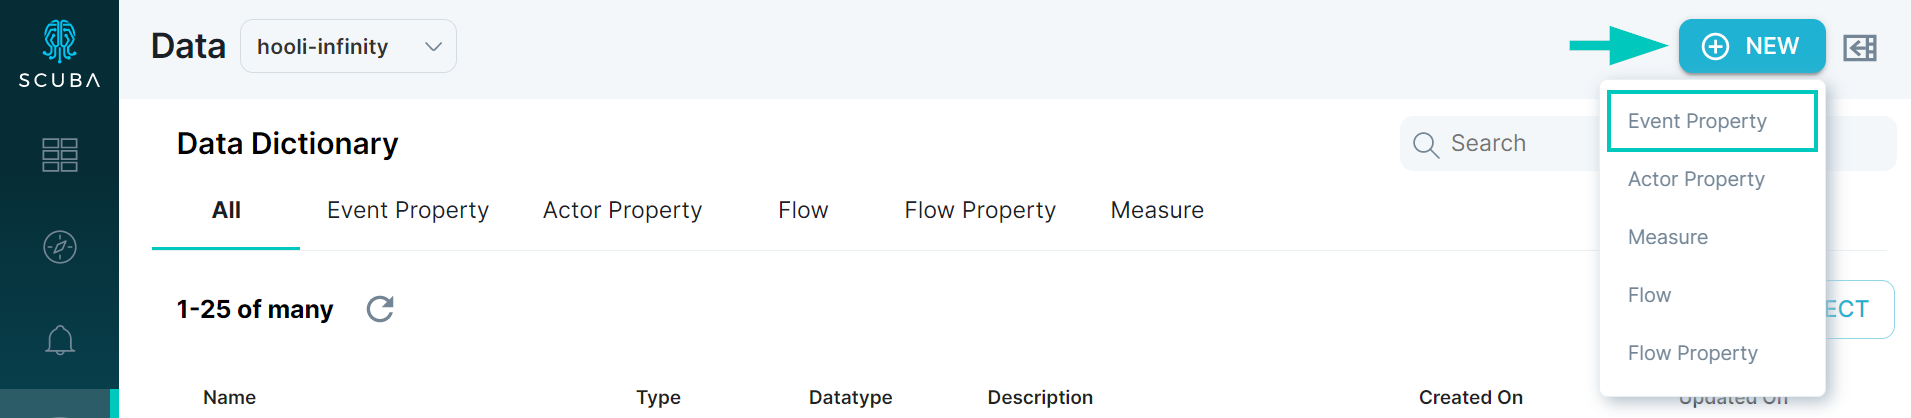This screenshot has width=1911, height=418.
Task: Click the NEW button
Action: click(1752, 46)
